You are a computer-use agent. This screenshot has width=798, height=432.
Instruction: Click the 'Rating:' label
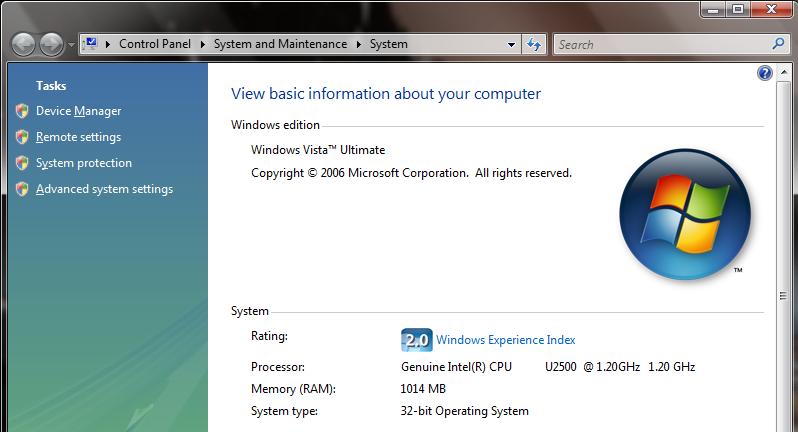click(x=269, y=336)
